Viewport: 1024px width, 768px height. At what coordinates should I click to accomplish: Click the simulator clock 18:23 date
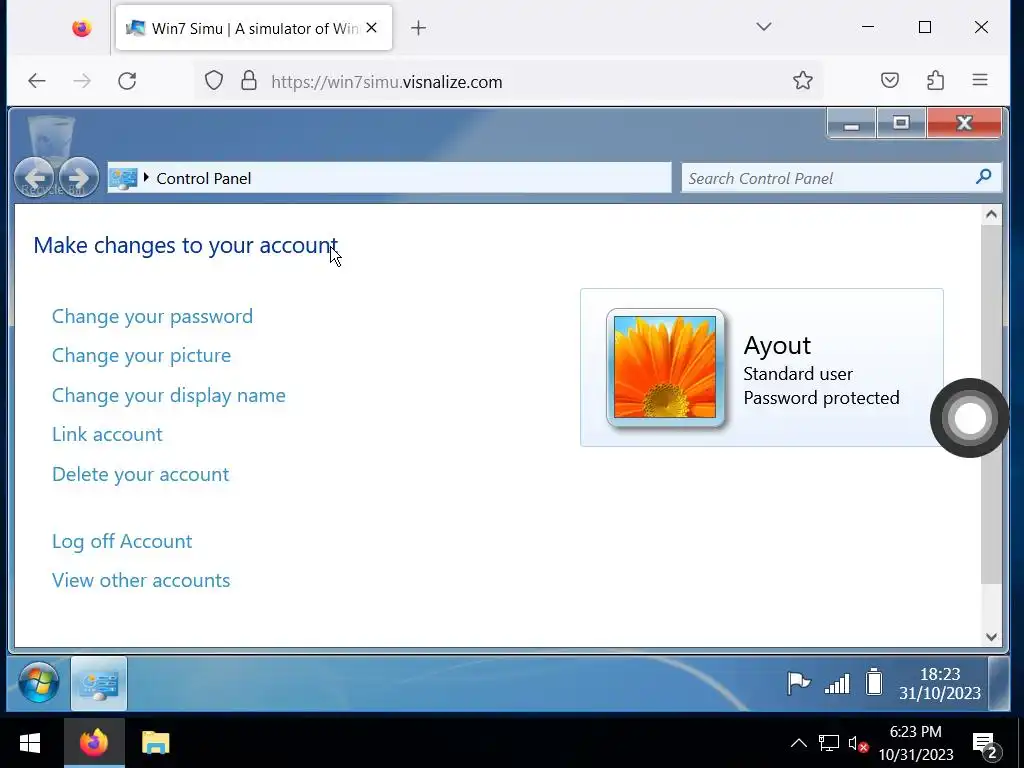[940, 683]
